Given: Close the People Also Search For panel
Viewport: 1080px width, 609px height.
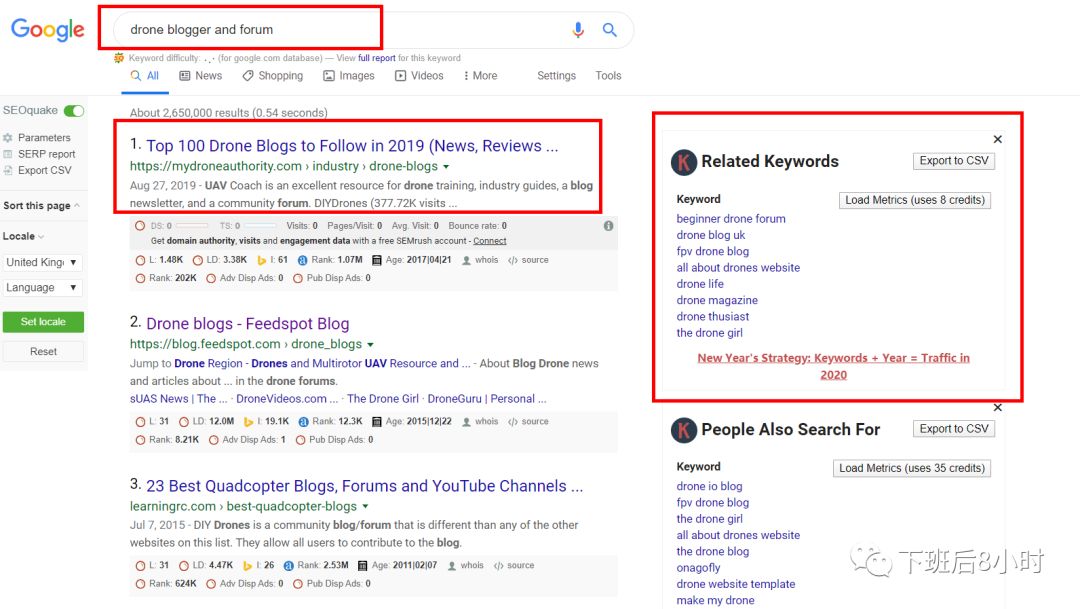Looking at the screenshot, I should pyautogui.click(x=997, y=407).
